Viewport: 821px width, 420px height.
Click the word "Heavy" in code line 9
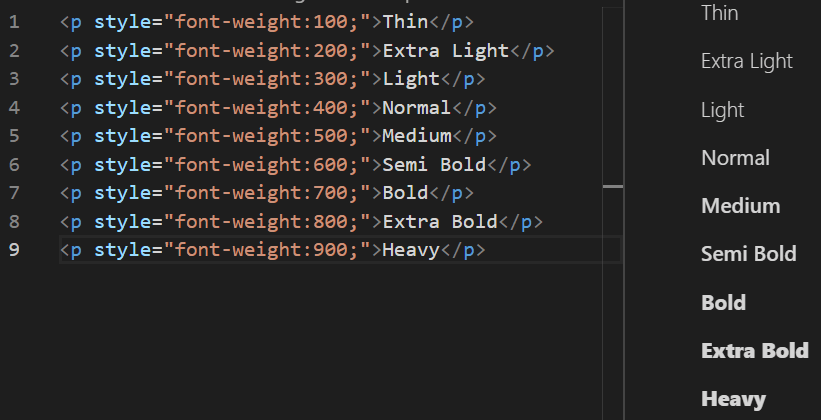tap(411, 250)
